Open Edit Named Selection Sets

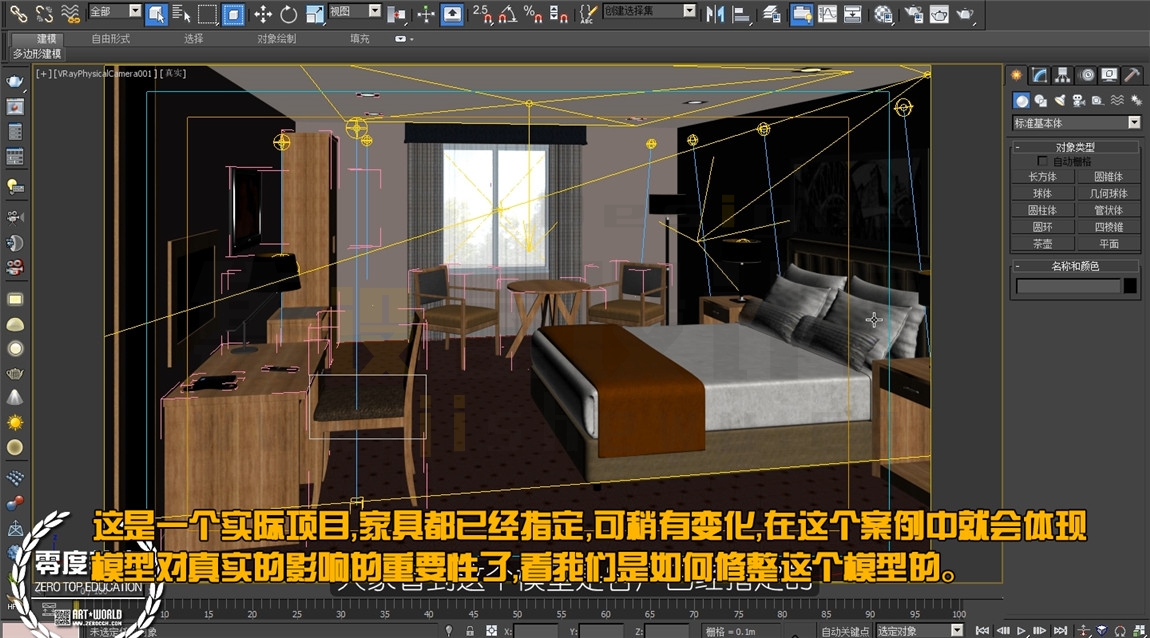(x=587, y=13)
